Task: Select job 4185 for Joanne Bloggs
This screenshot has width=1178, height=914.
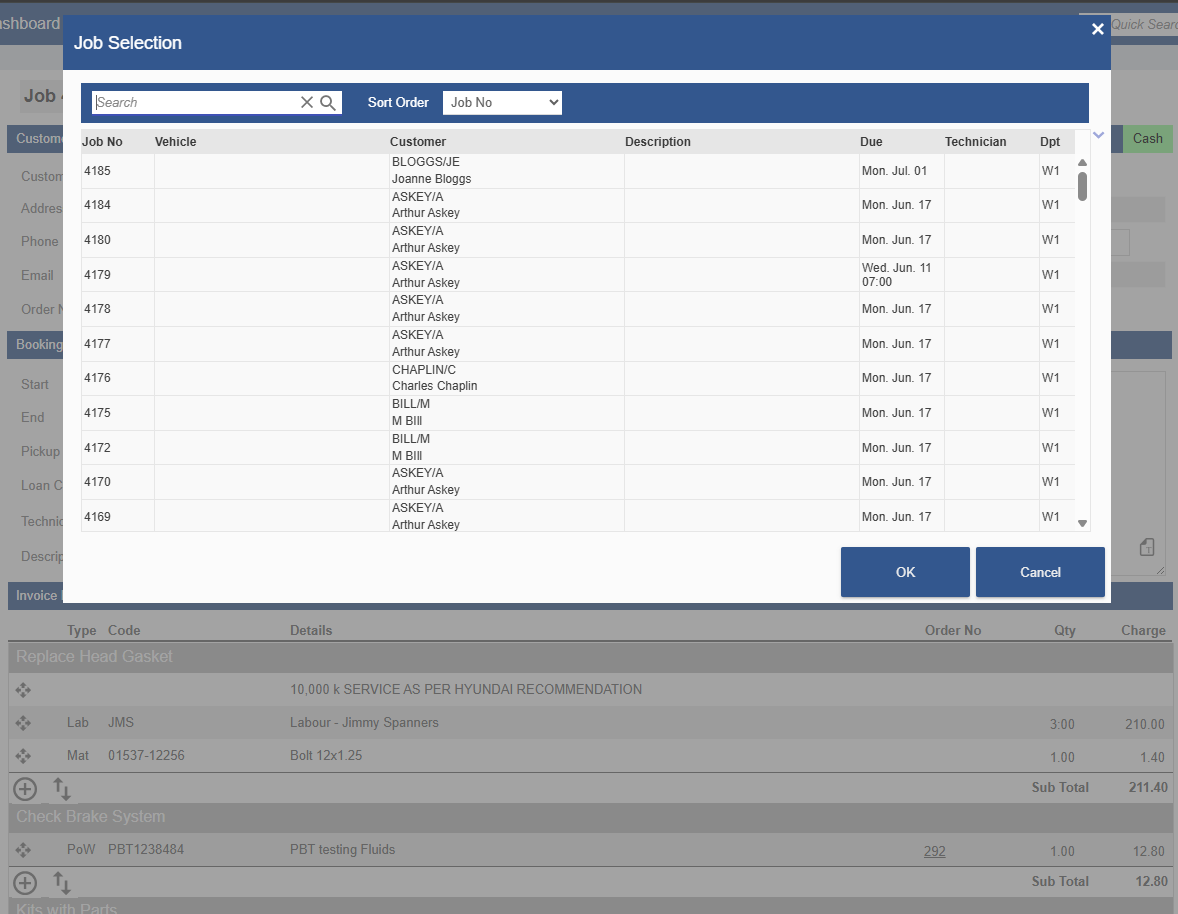Action: (x=578, y=170)
